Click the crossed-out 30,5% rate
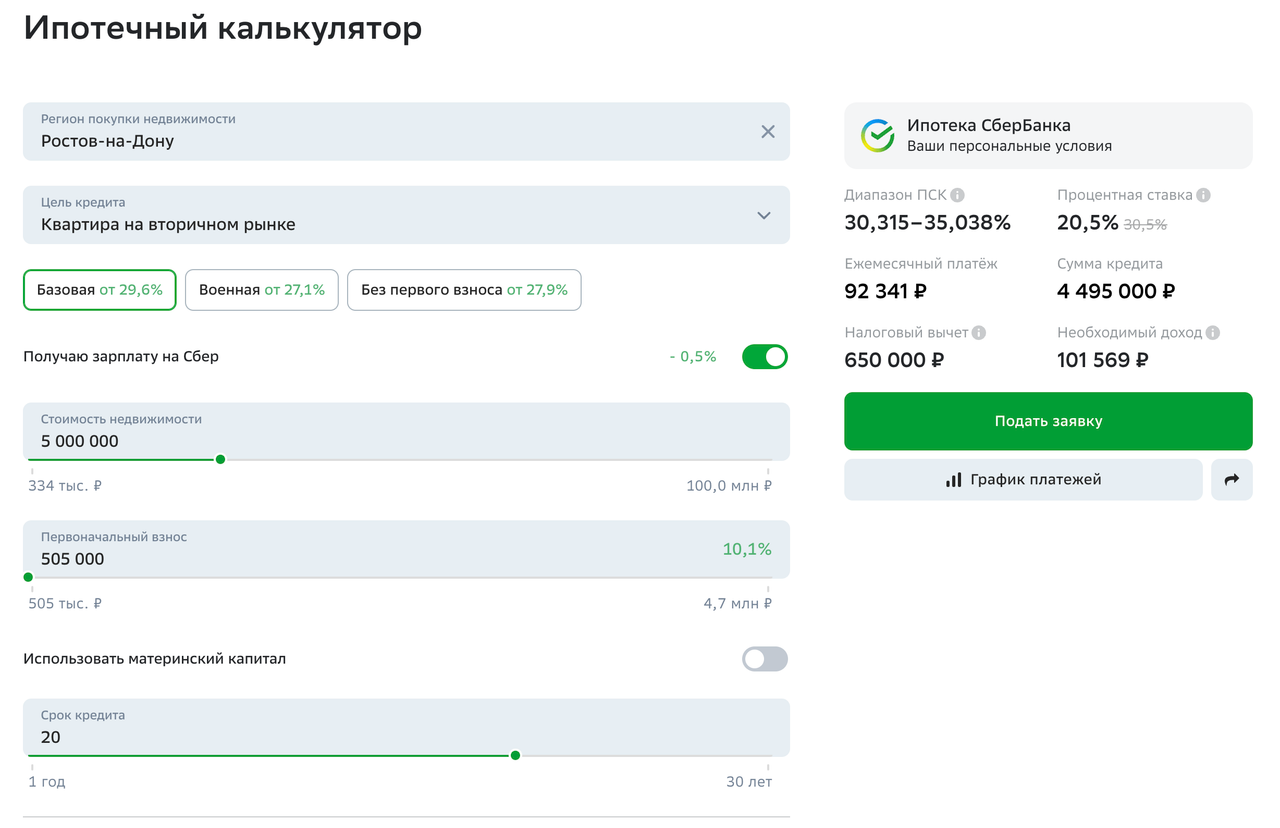 (x=1145, y=225)
